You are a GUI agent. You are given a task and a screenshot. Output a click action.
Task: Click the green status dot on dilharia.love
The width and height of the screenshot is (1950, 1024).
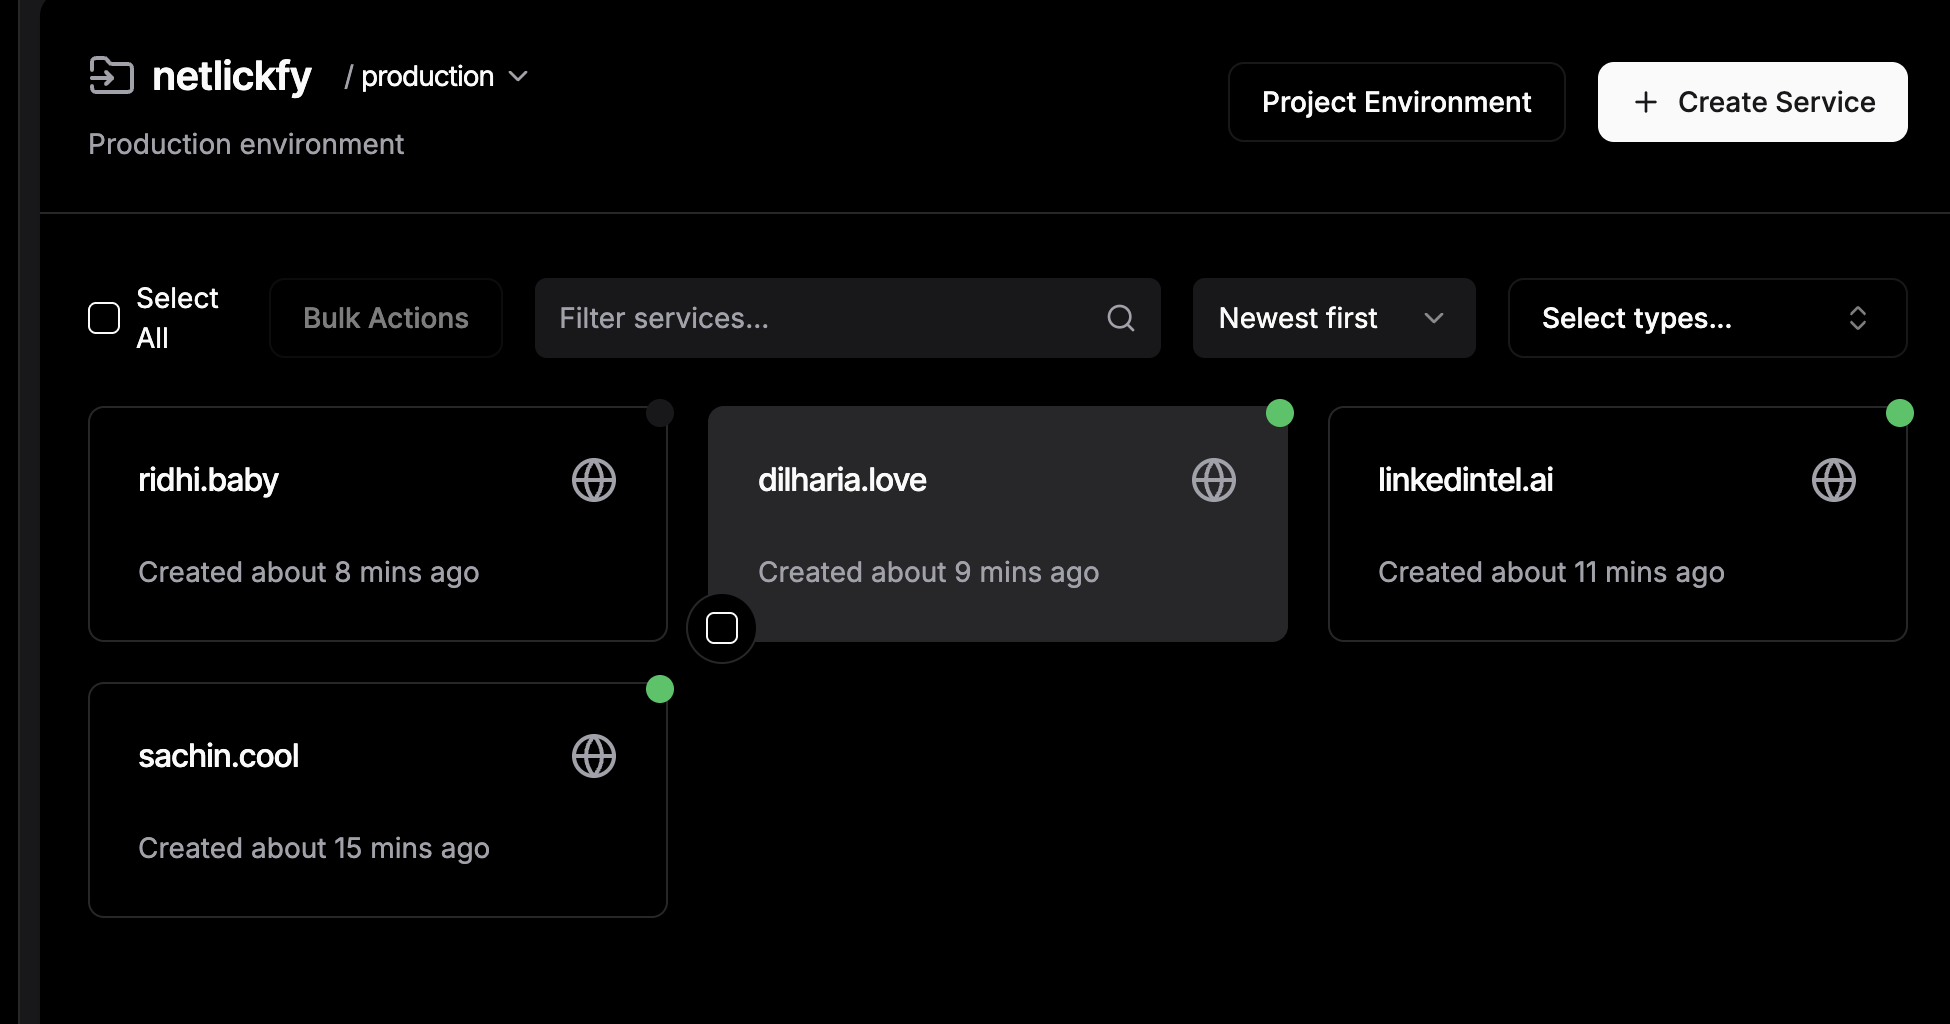[x=1279, y=413]
